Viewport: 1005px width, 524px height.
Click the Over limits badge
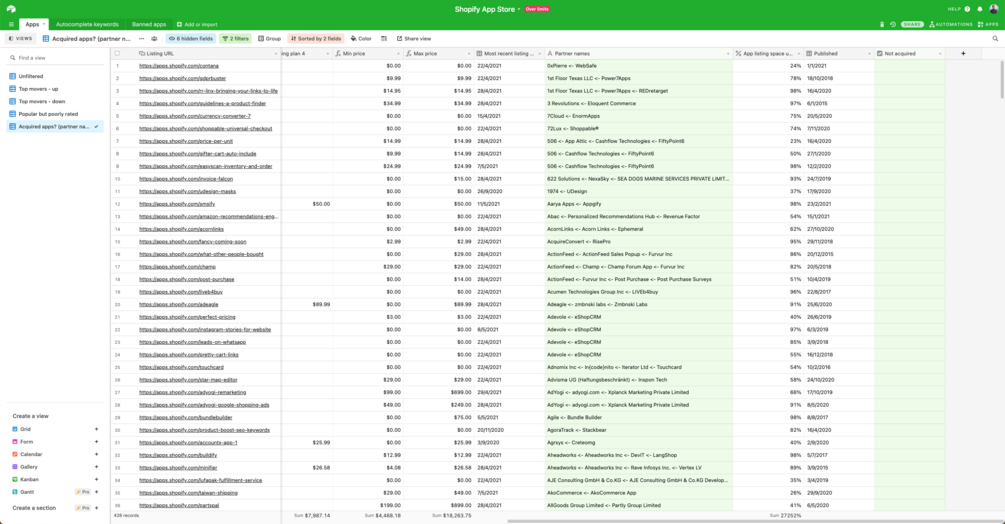click(537, 9)
